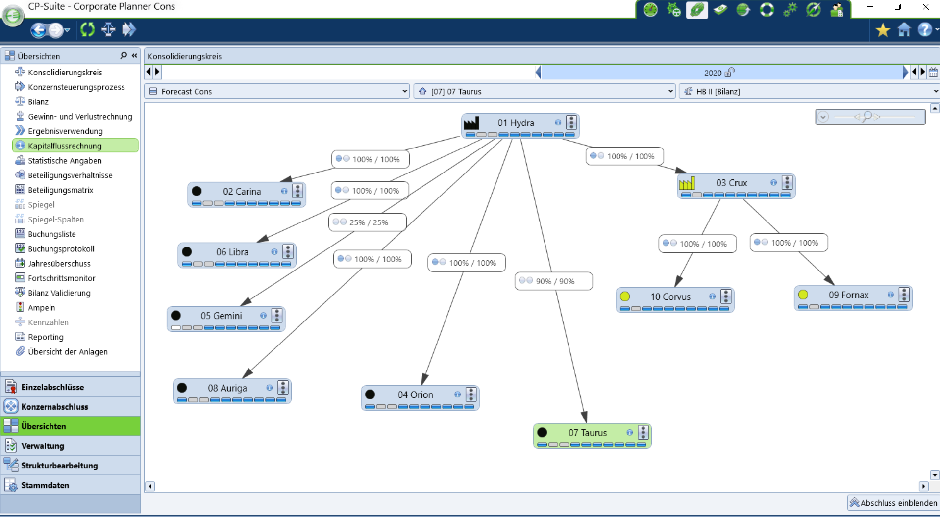The width and height of the screenshot is (940, 517).
Task: Open dropdown arrow next to back button
Action: pyautogui.click(x=67, y=31)
